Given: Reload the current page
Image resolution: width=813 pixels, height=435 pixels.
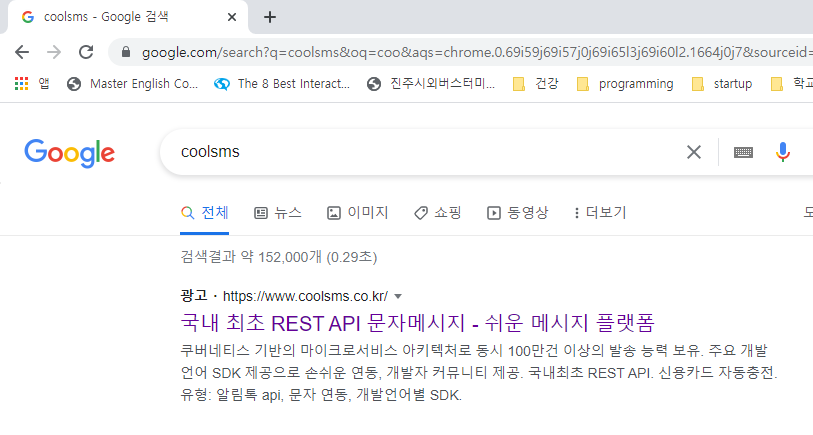Looking at the screenshot, I should 86,52.
